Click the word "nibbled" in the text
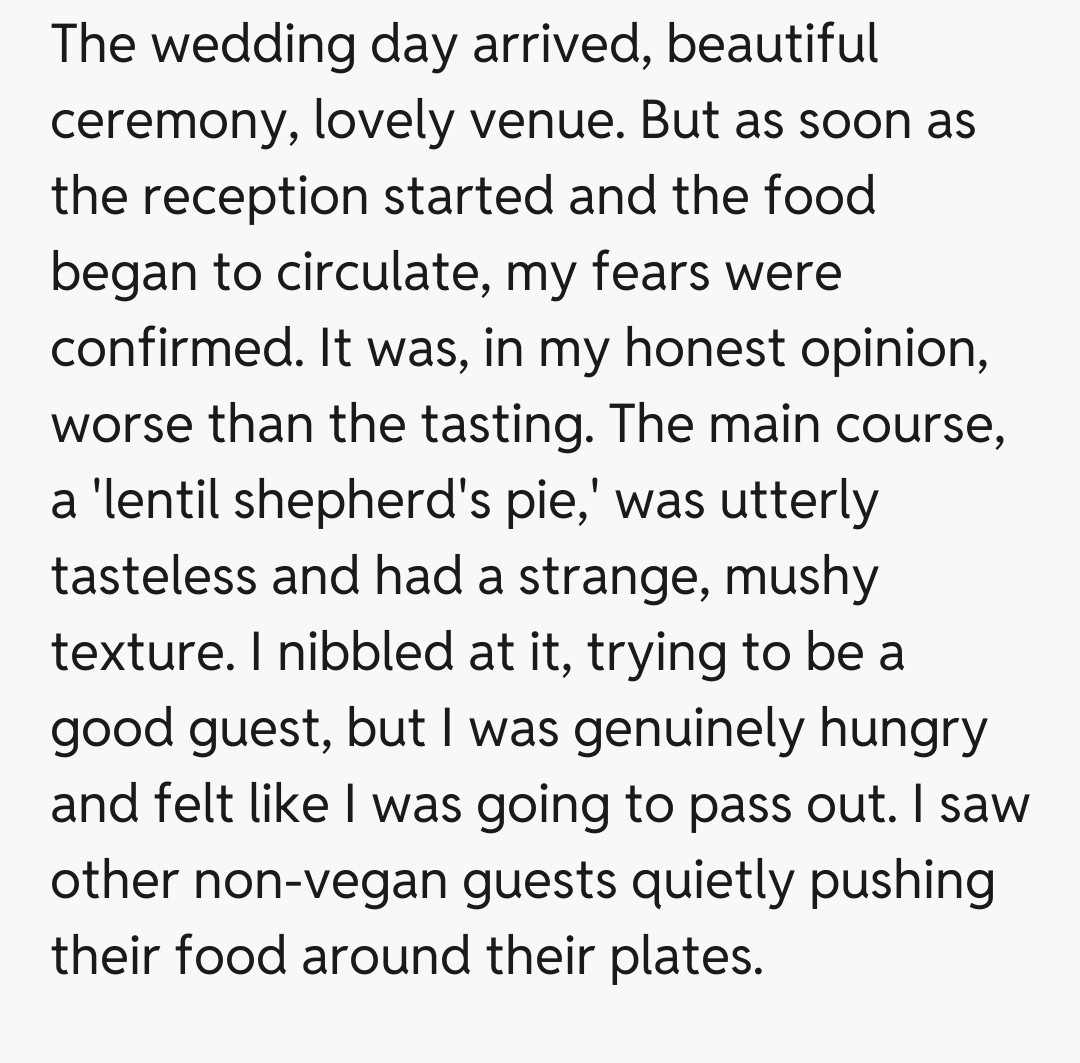 click(x=351, y=653)
